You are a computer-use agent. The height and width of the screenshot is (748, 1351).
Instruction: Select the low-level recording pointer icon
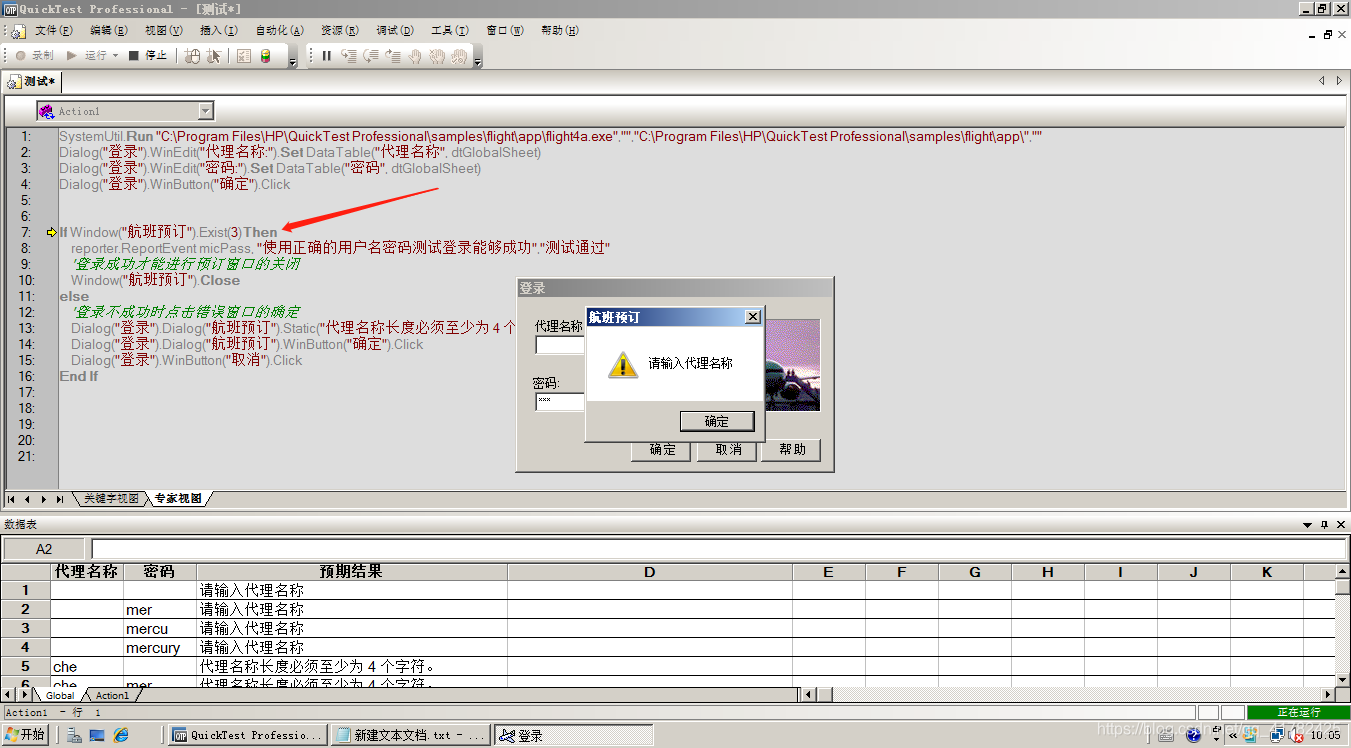point(214,56)
